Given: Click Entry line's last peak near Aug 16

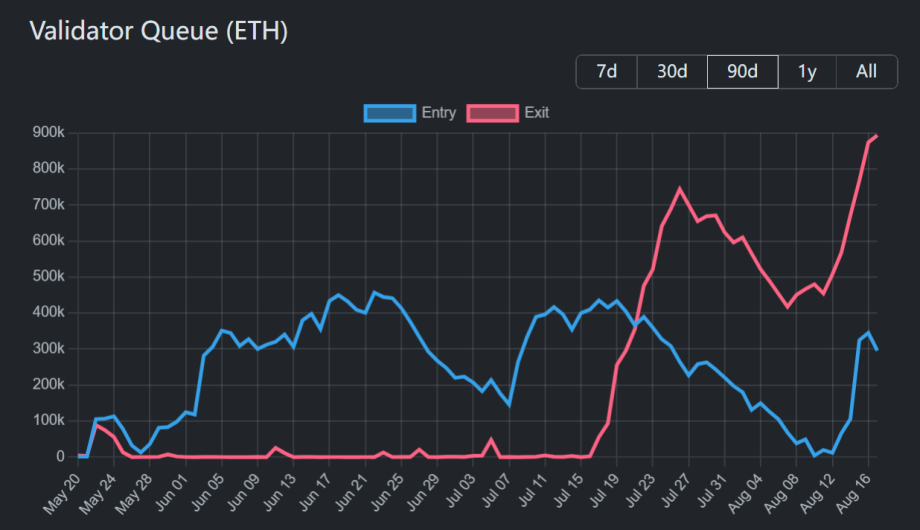Looking at the screenshot, I should point(868,333).
